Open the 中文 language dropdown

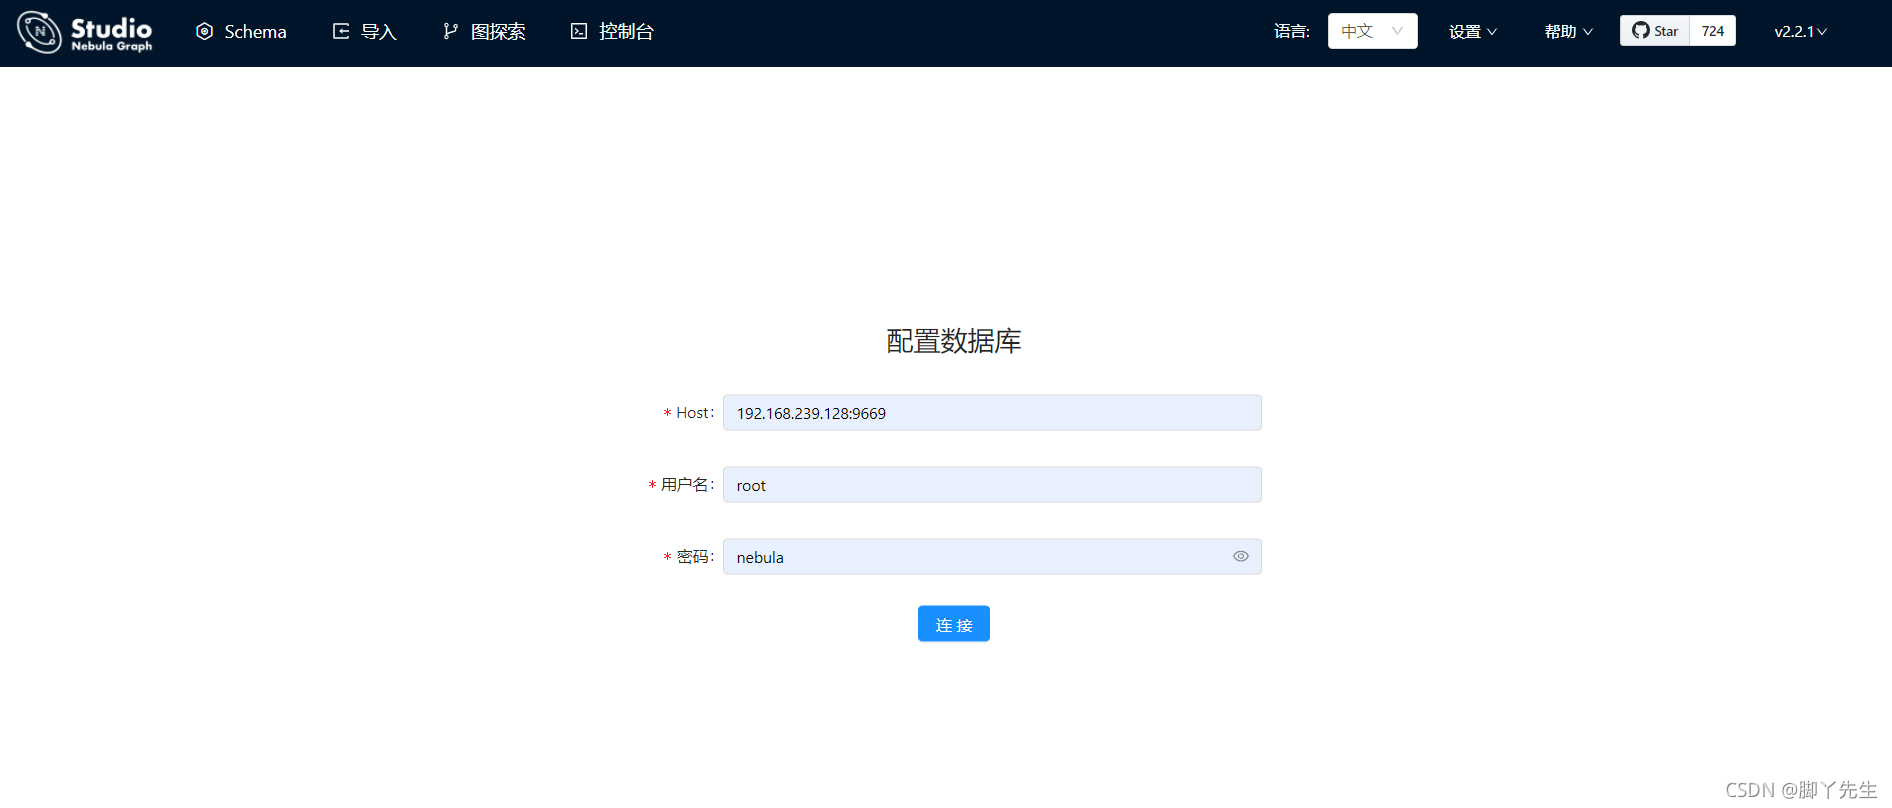(1372, 31)
